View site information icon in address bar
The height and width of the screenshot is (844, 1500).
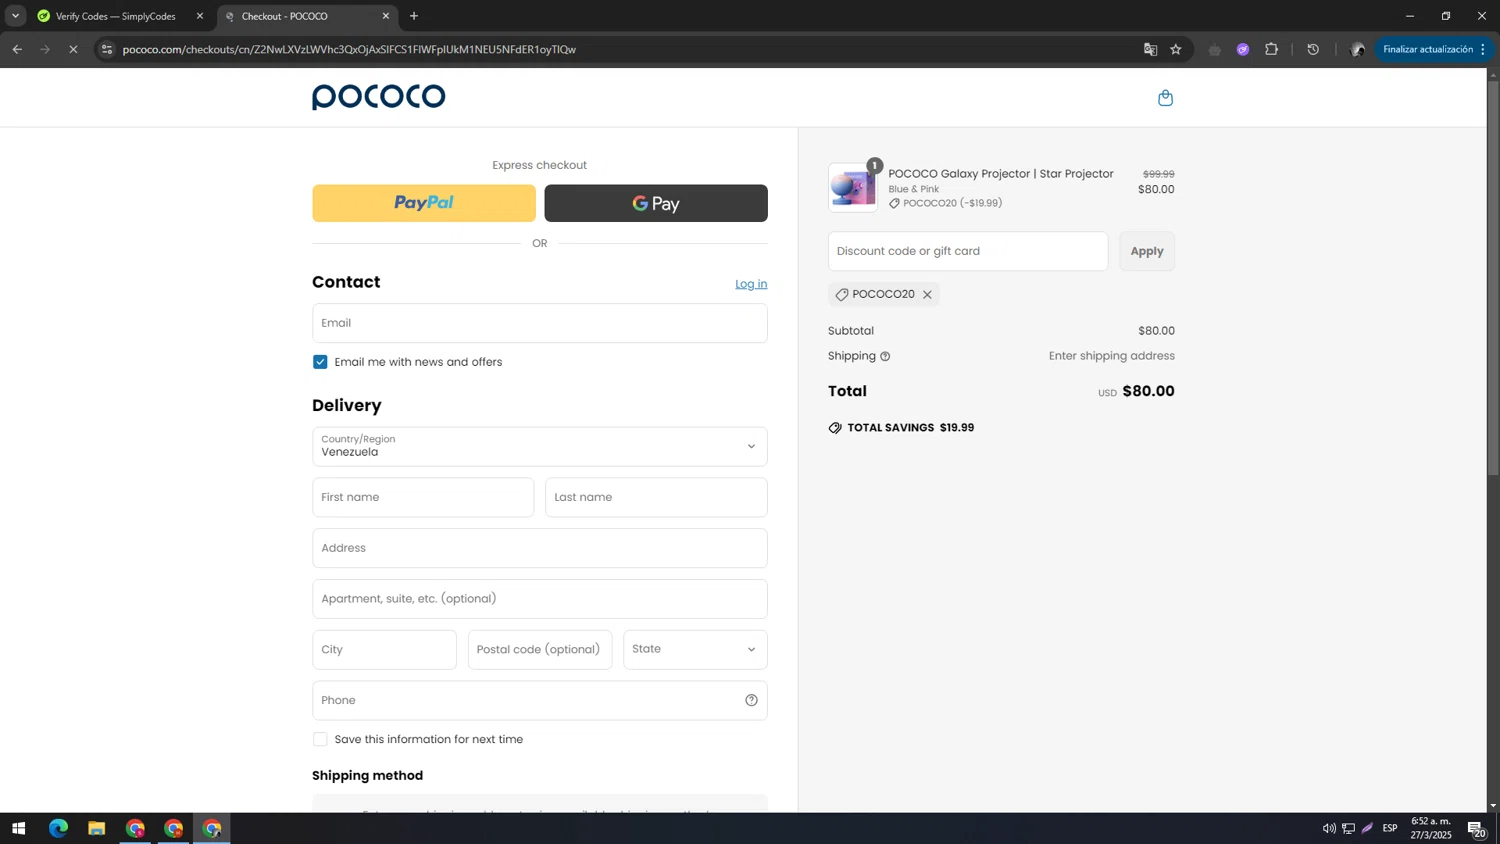click(x=107, y=49)
